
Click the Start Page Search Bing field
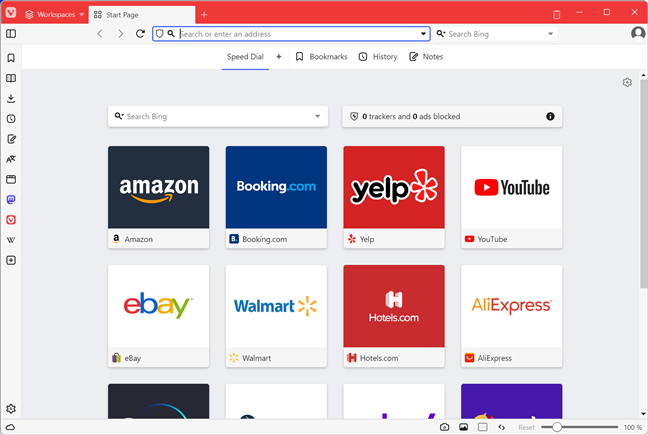pyautogui.click(x=218, y=116)
